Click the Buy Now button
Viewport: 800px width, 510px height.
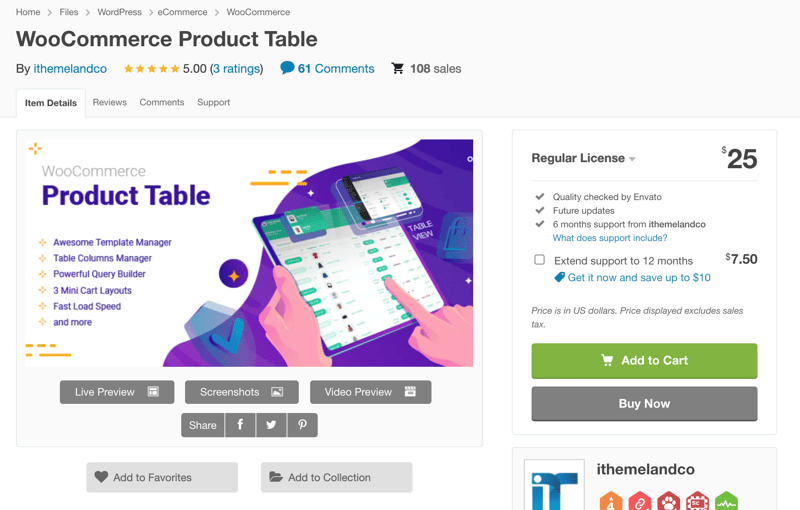tap(644, 404)
